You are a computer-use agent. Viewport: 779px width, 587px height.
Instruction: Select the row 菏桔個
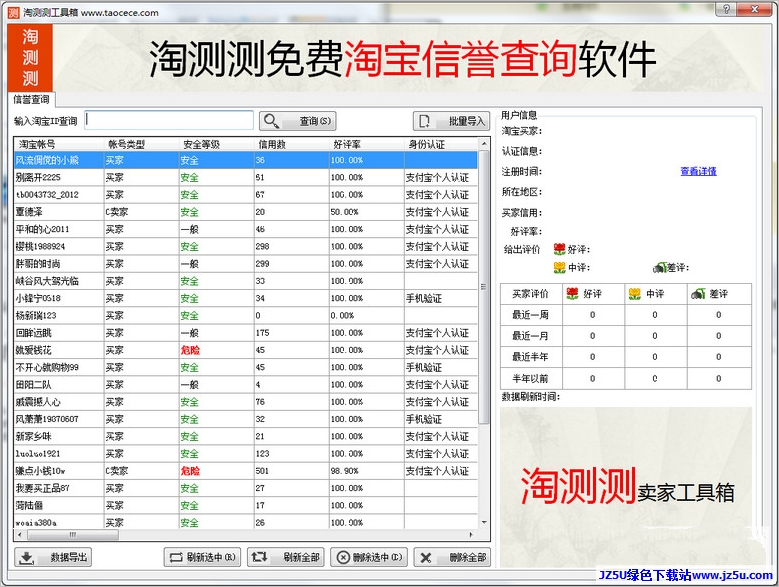246,506
